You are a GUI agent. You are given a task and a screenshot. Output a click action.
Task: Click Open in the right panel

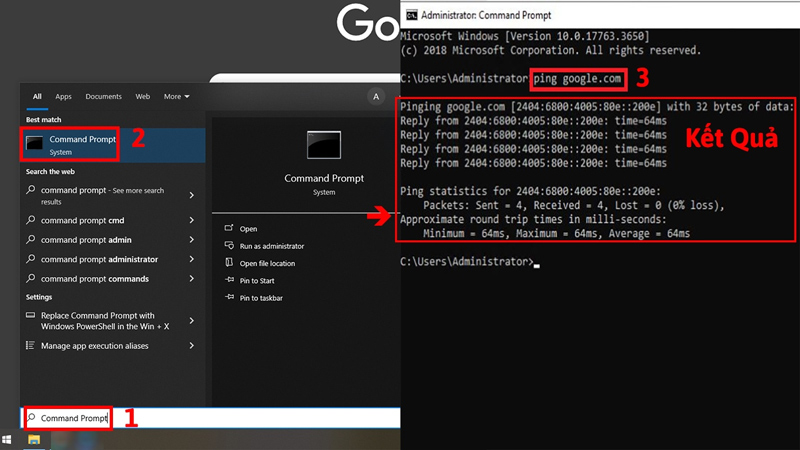pos(248,229)
